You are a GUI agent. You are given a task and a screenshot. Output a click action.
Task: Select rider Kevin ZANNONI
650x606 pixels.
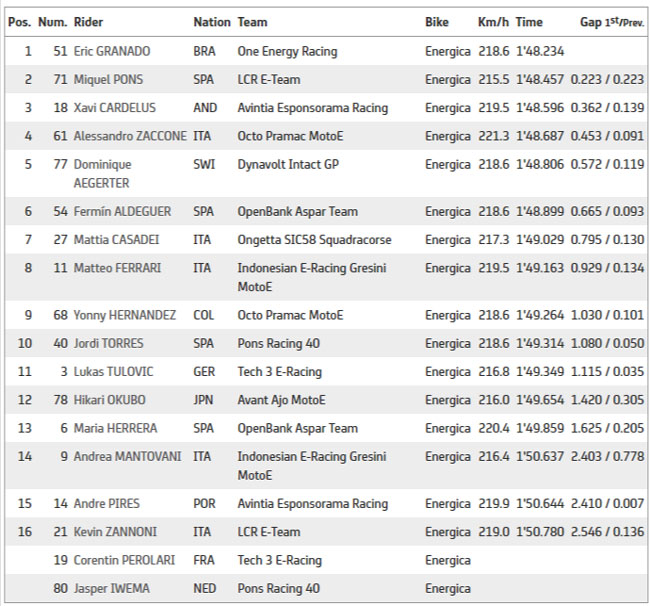(x=115, y=532)
